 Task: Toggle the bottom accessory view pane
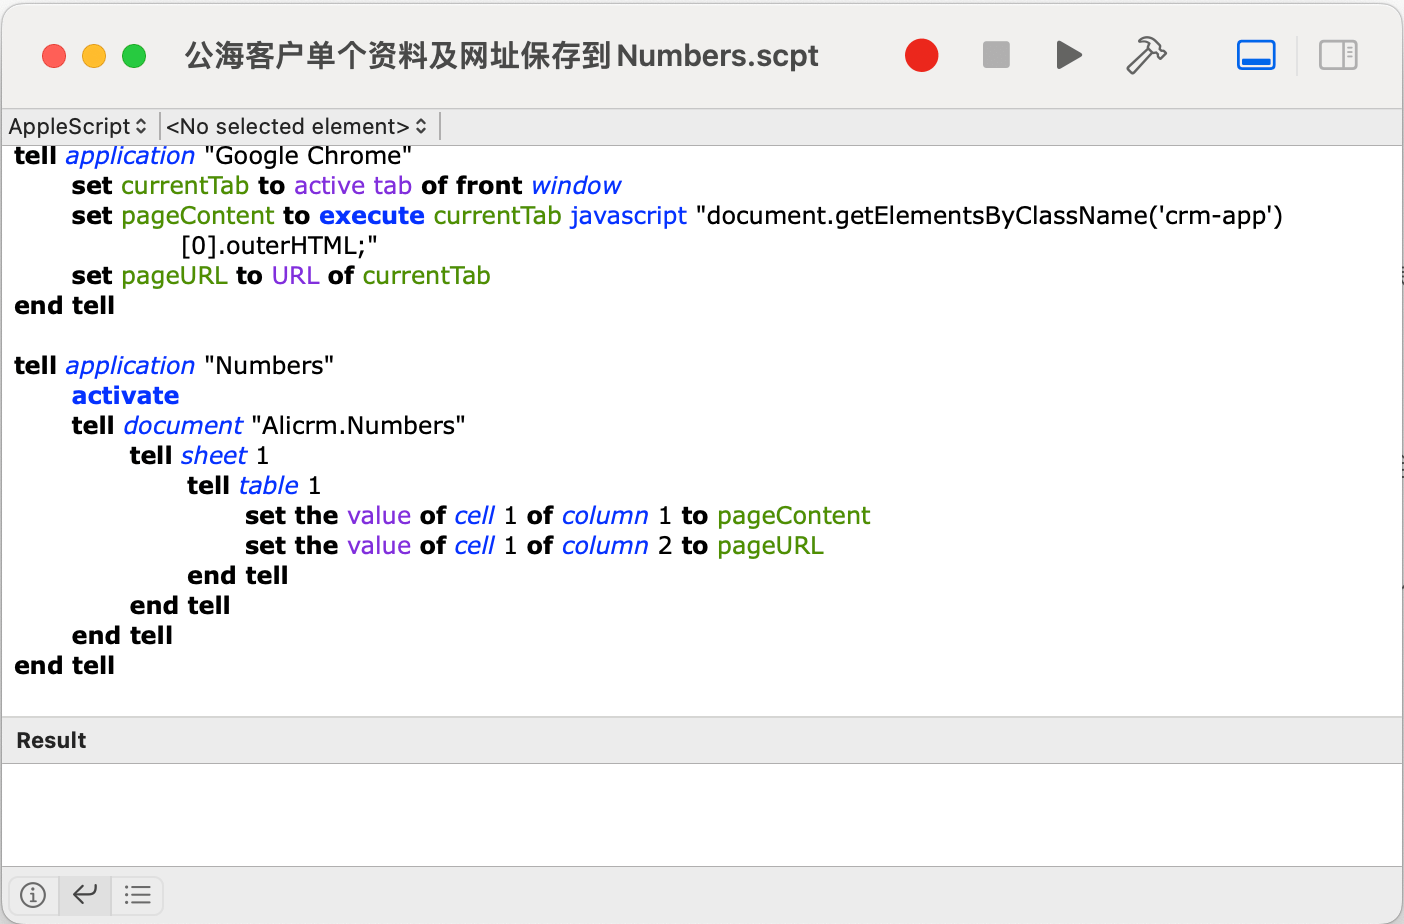(x=1256, y=55)
